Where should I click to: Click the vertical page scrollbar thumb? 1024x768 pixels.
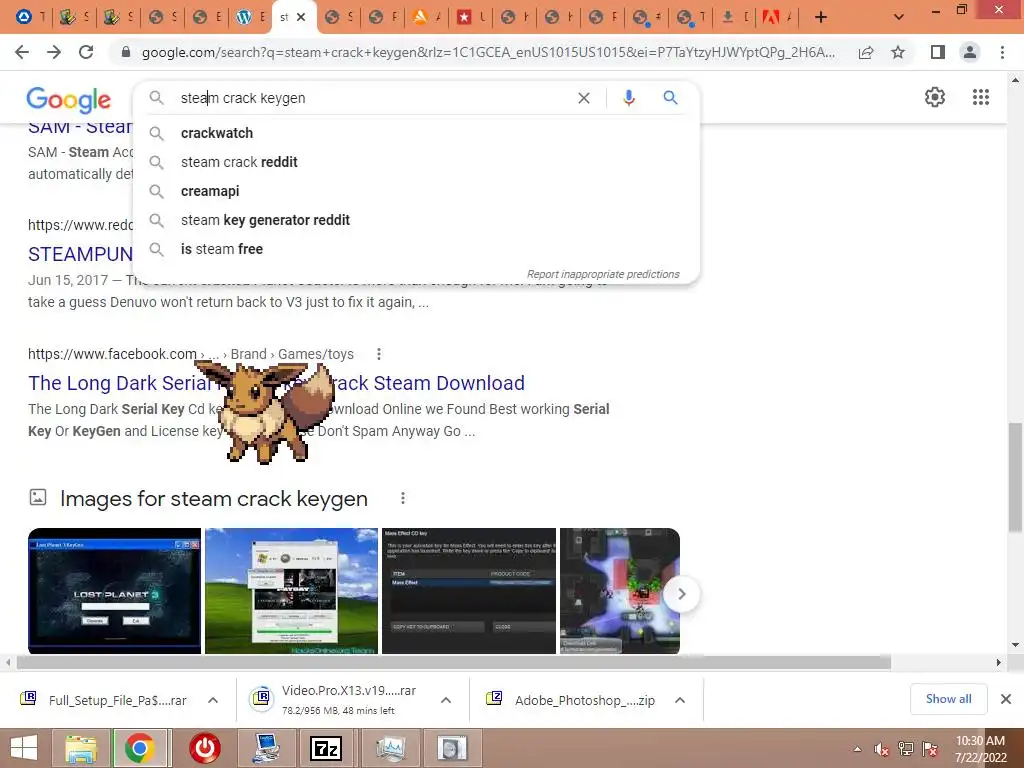[x=1015, y=477]
